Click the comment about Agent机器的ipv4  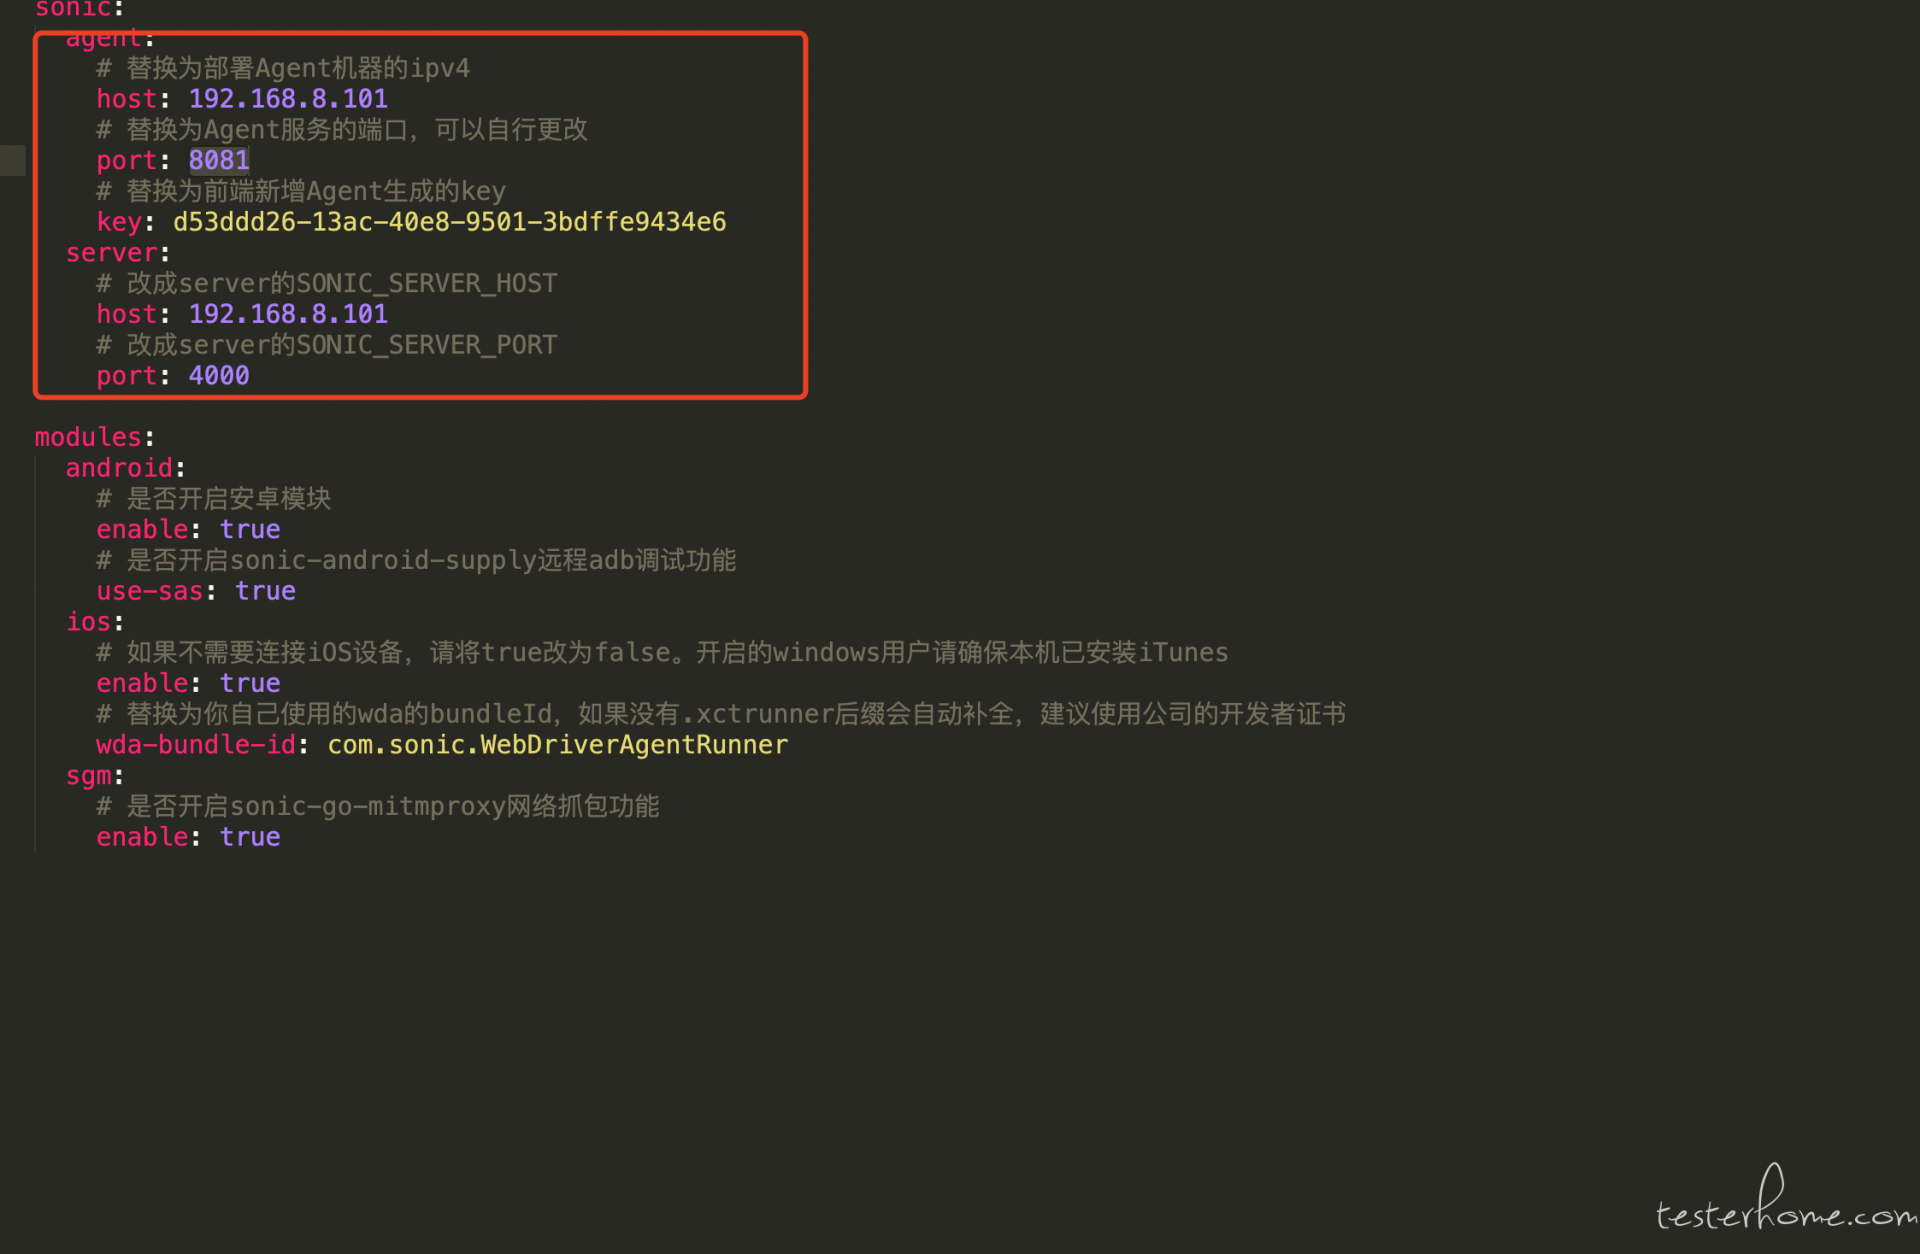pyautogui.click(x=283, y=68)
